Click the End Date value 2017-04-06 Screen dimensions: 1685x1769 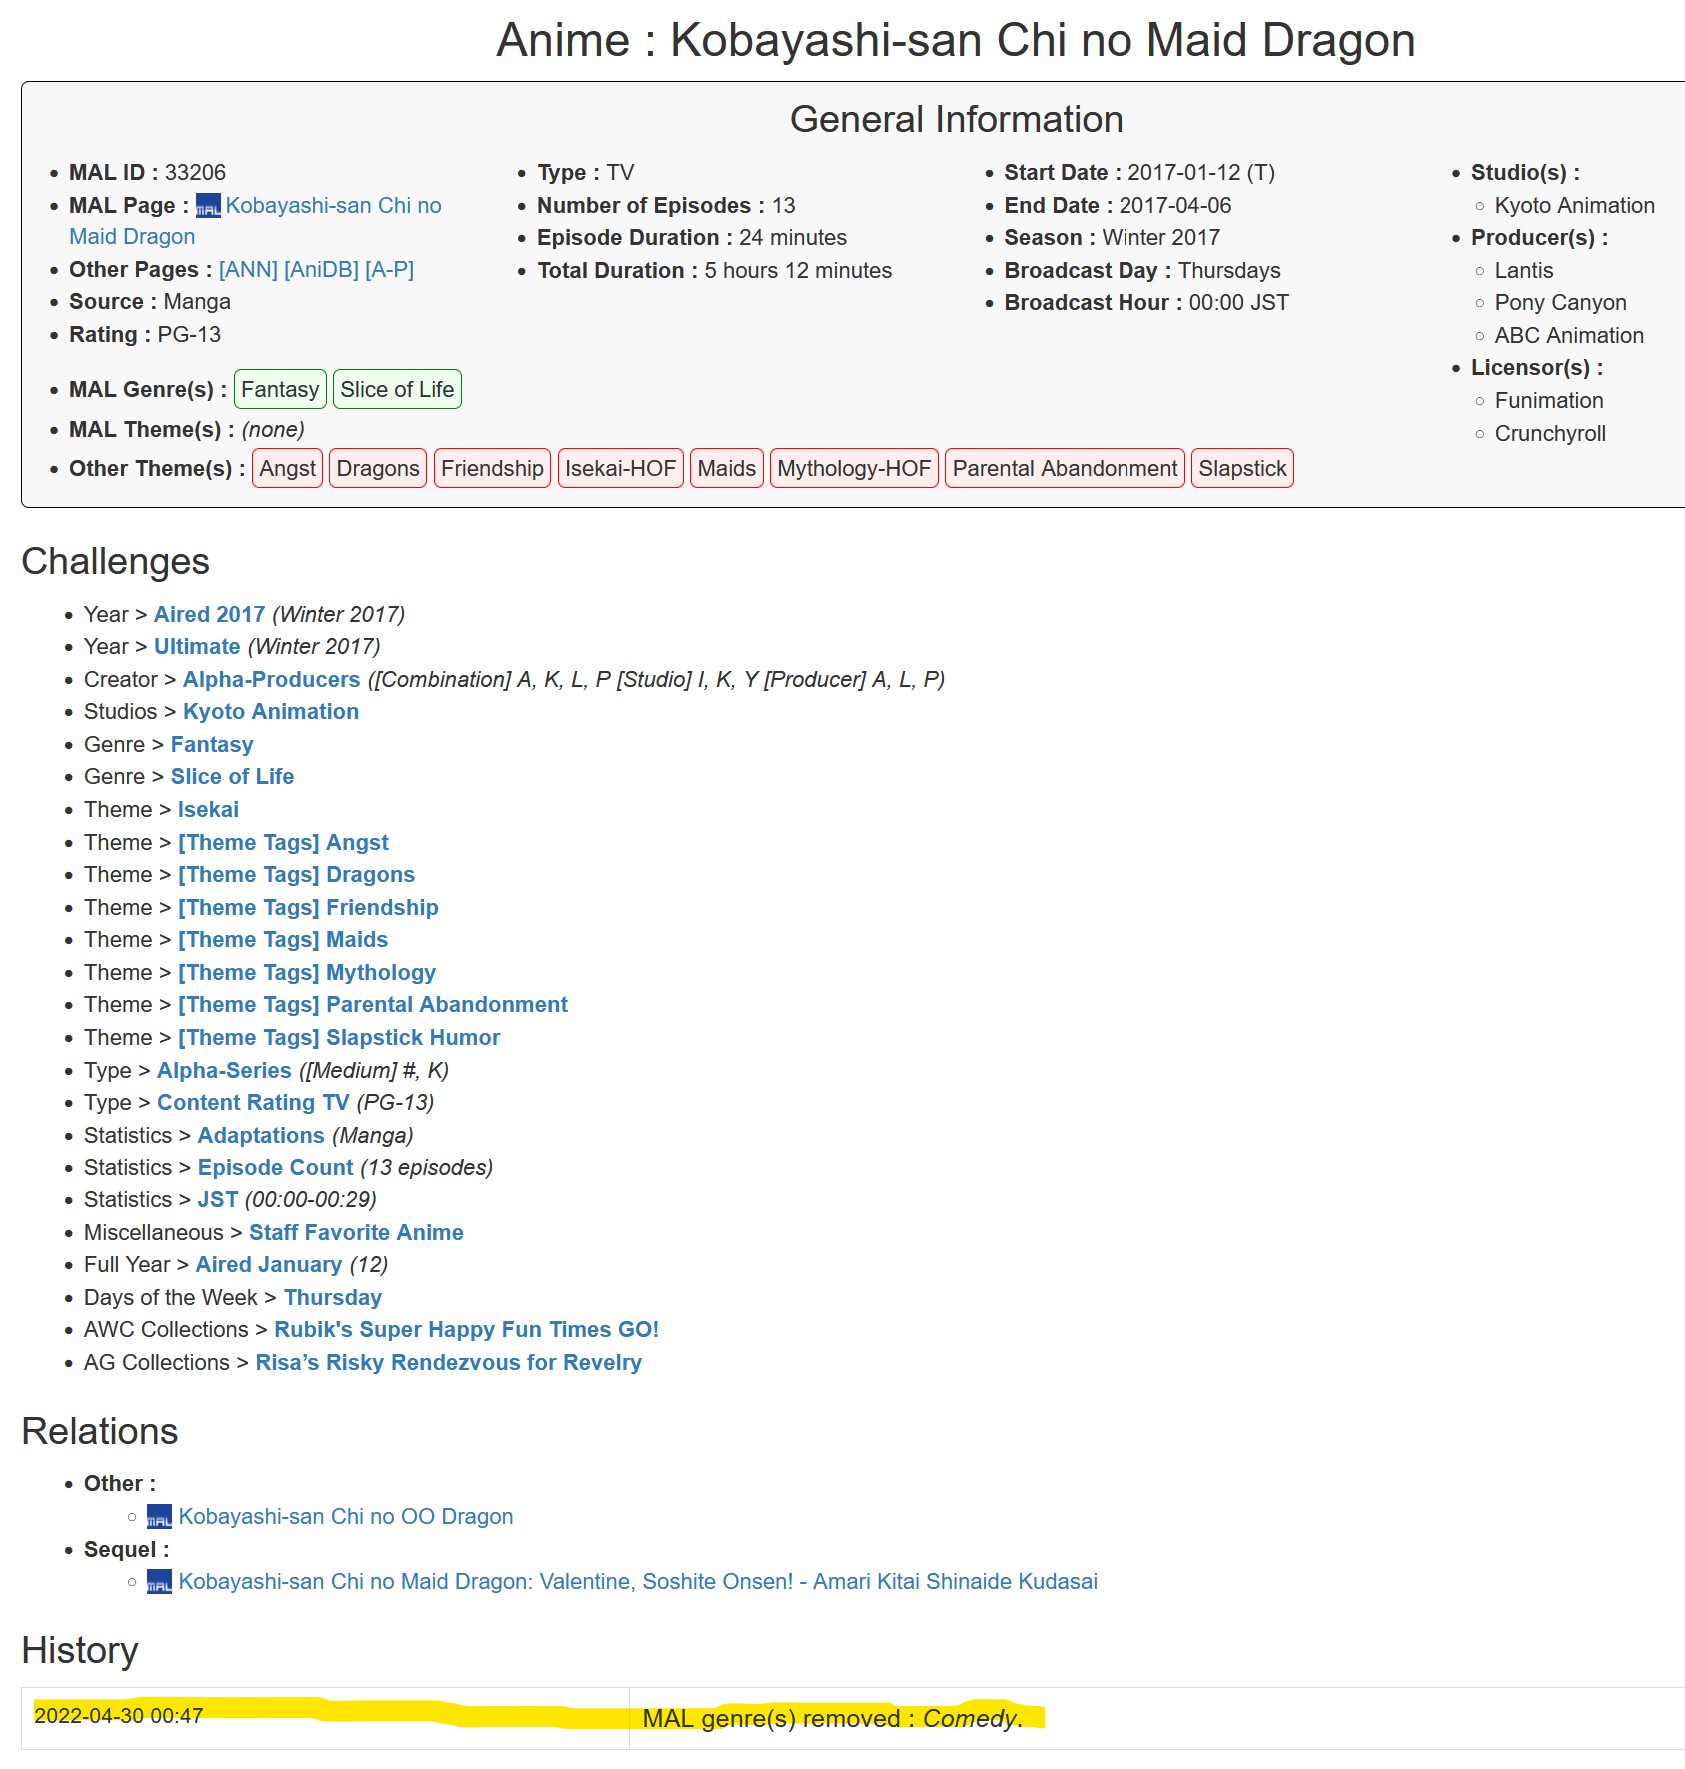(1175, 206)
